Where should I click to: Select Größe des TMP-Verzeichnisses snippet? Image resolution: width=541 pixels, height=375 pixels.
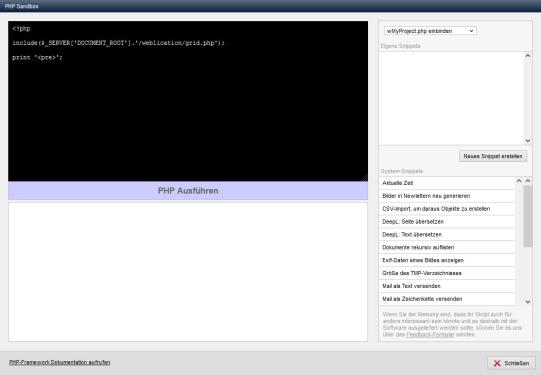tap(447, 273)
